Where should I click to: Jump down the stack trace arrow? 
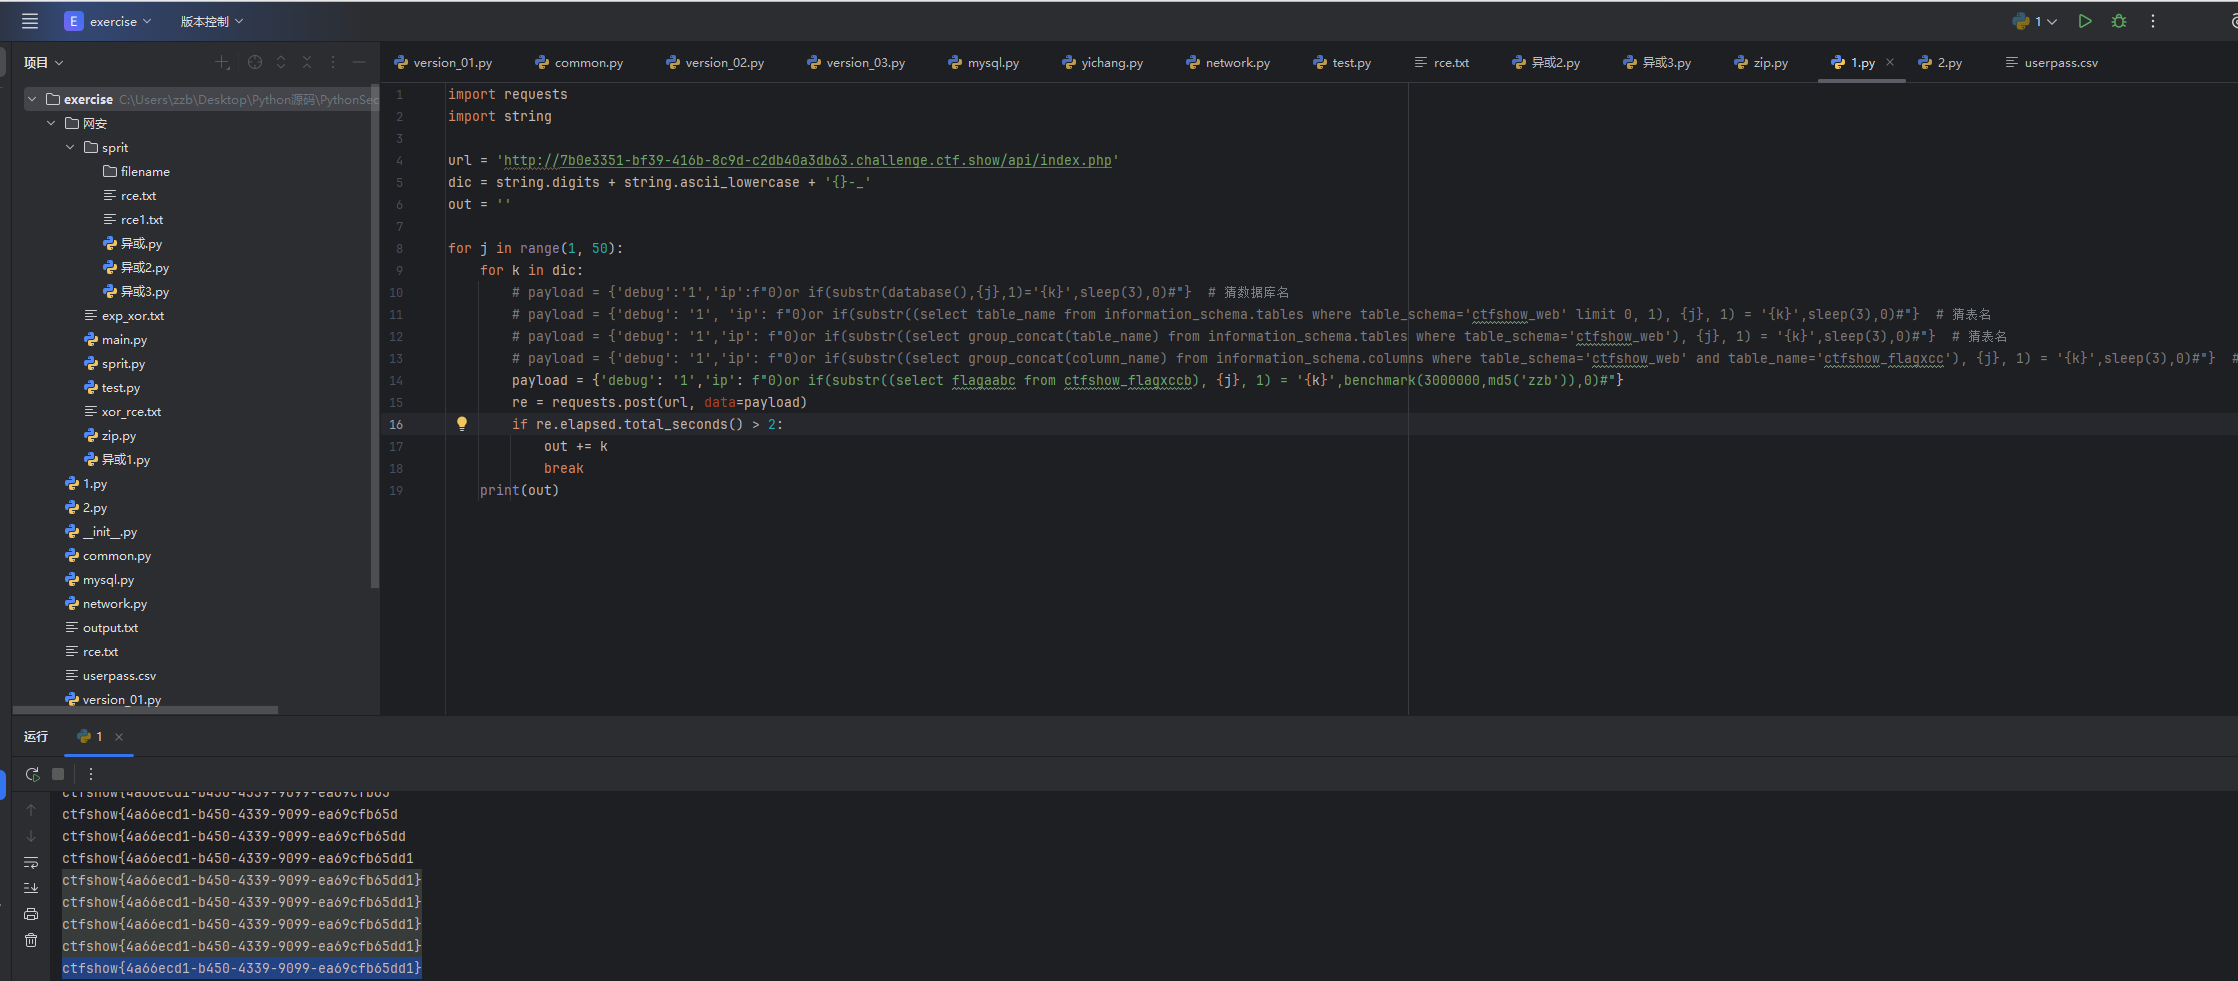[31, 836]
